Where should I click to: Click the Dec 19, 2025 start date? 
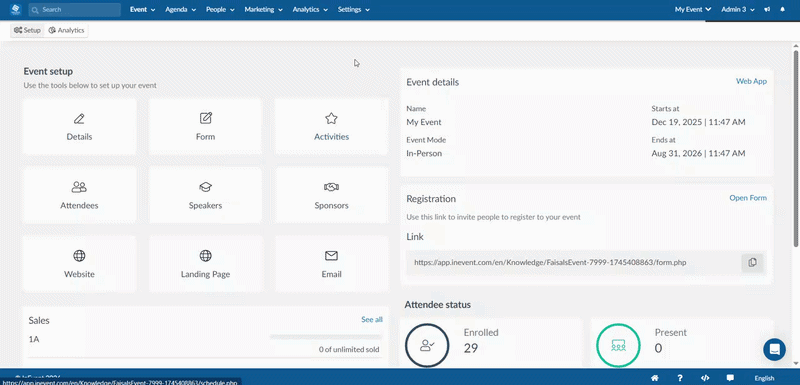698,122
